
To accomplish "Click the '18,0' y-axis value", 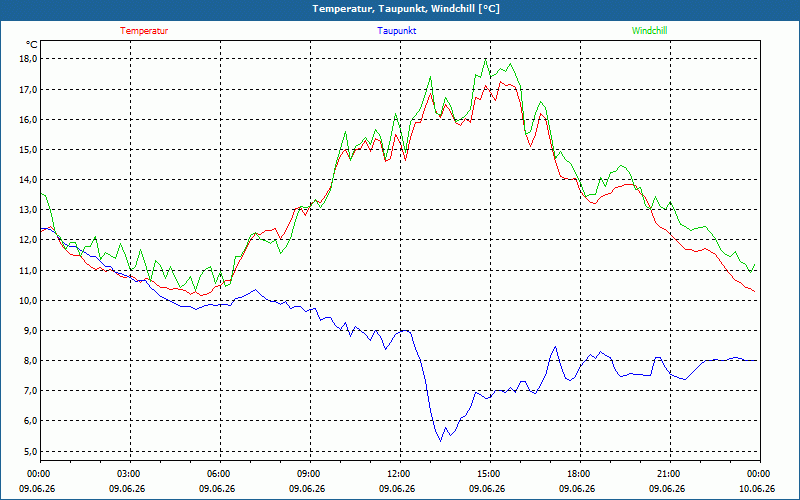I will coord(29,59).
